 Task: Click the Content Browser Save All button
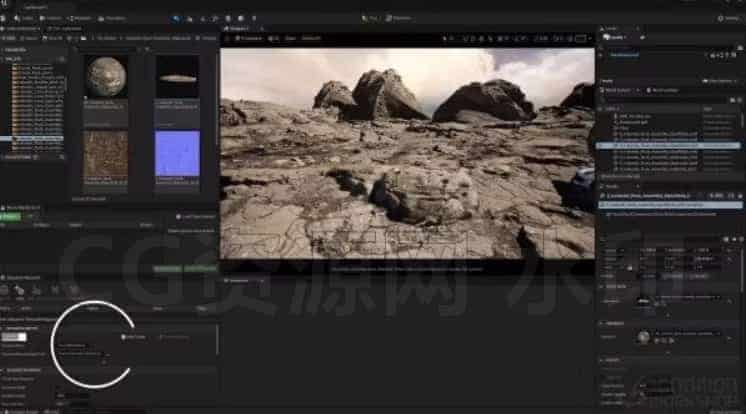[52, 38]
